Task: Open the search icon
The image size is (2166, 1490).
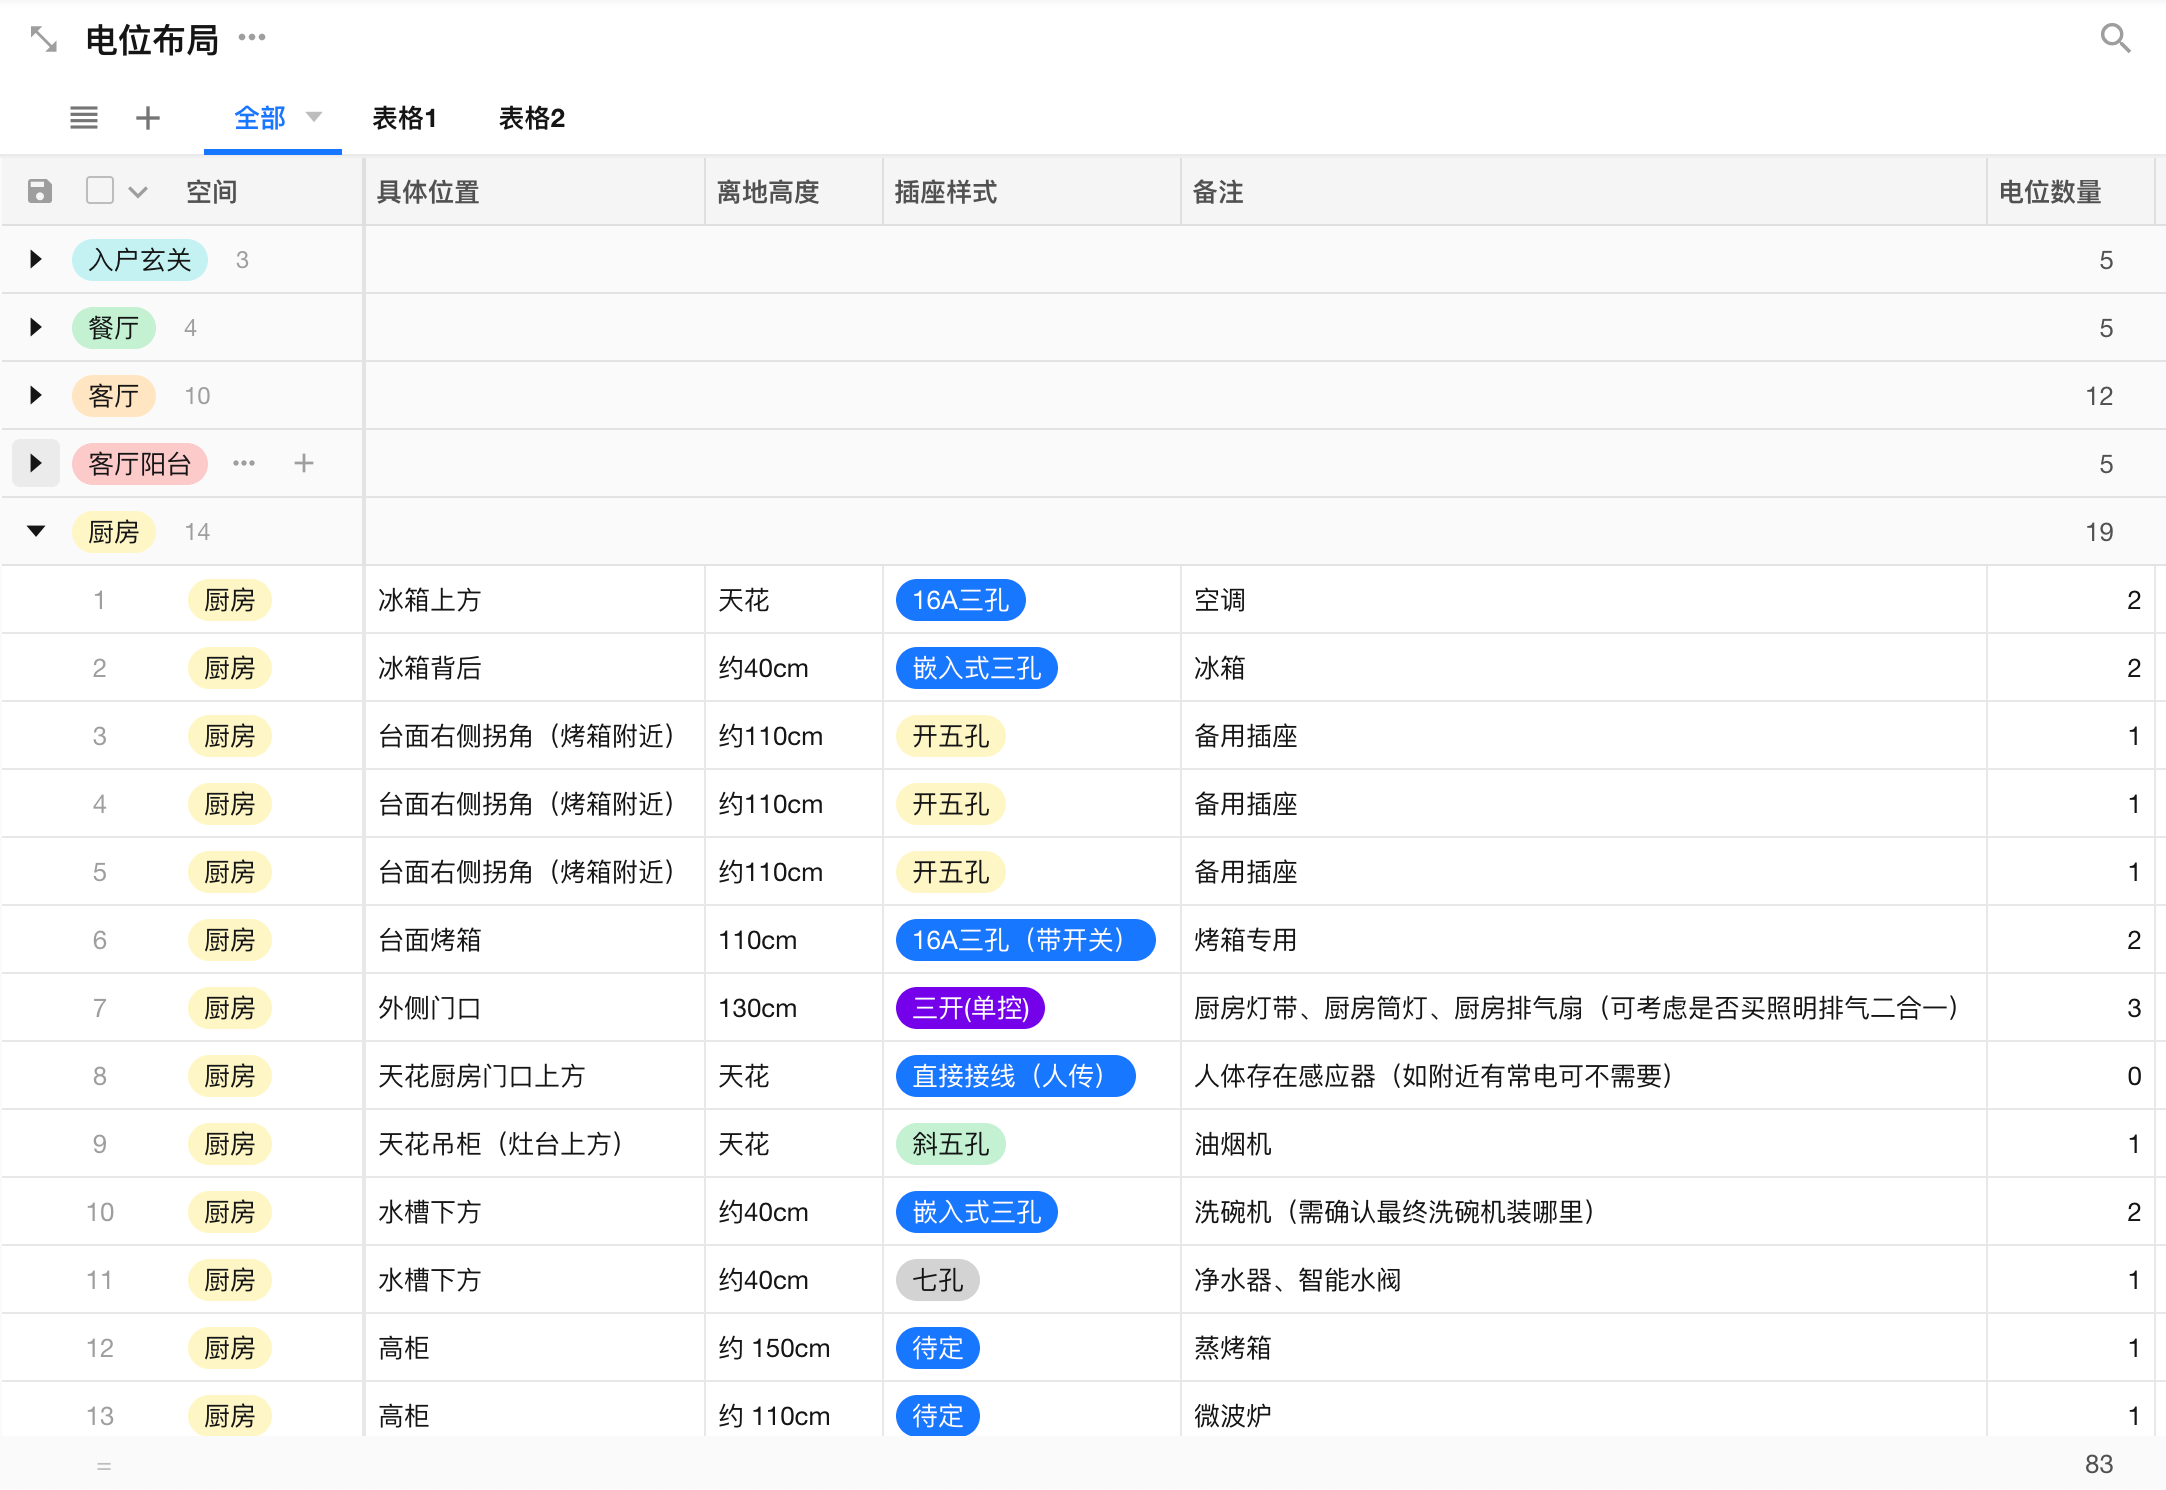Action: coord(2115,39)
